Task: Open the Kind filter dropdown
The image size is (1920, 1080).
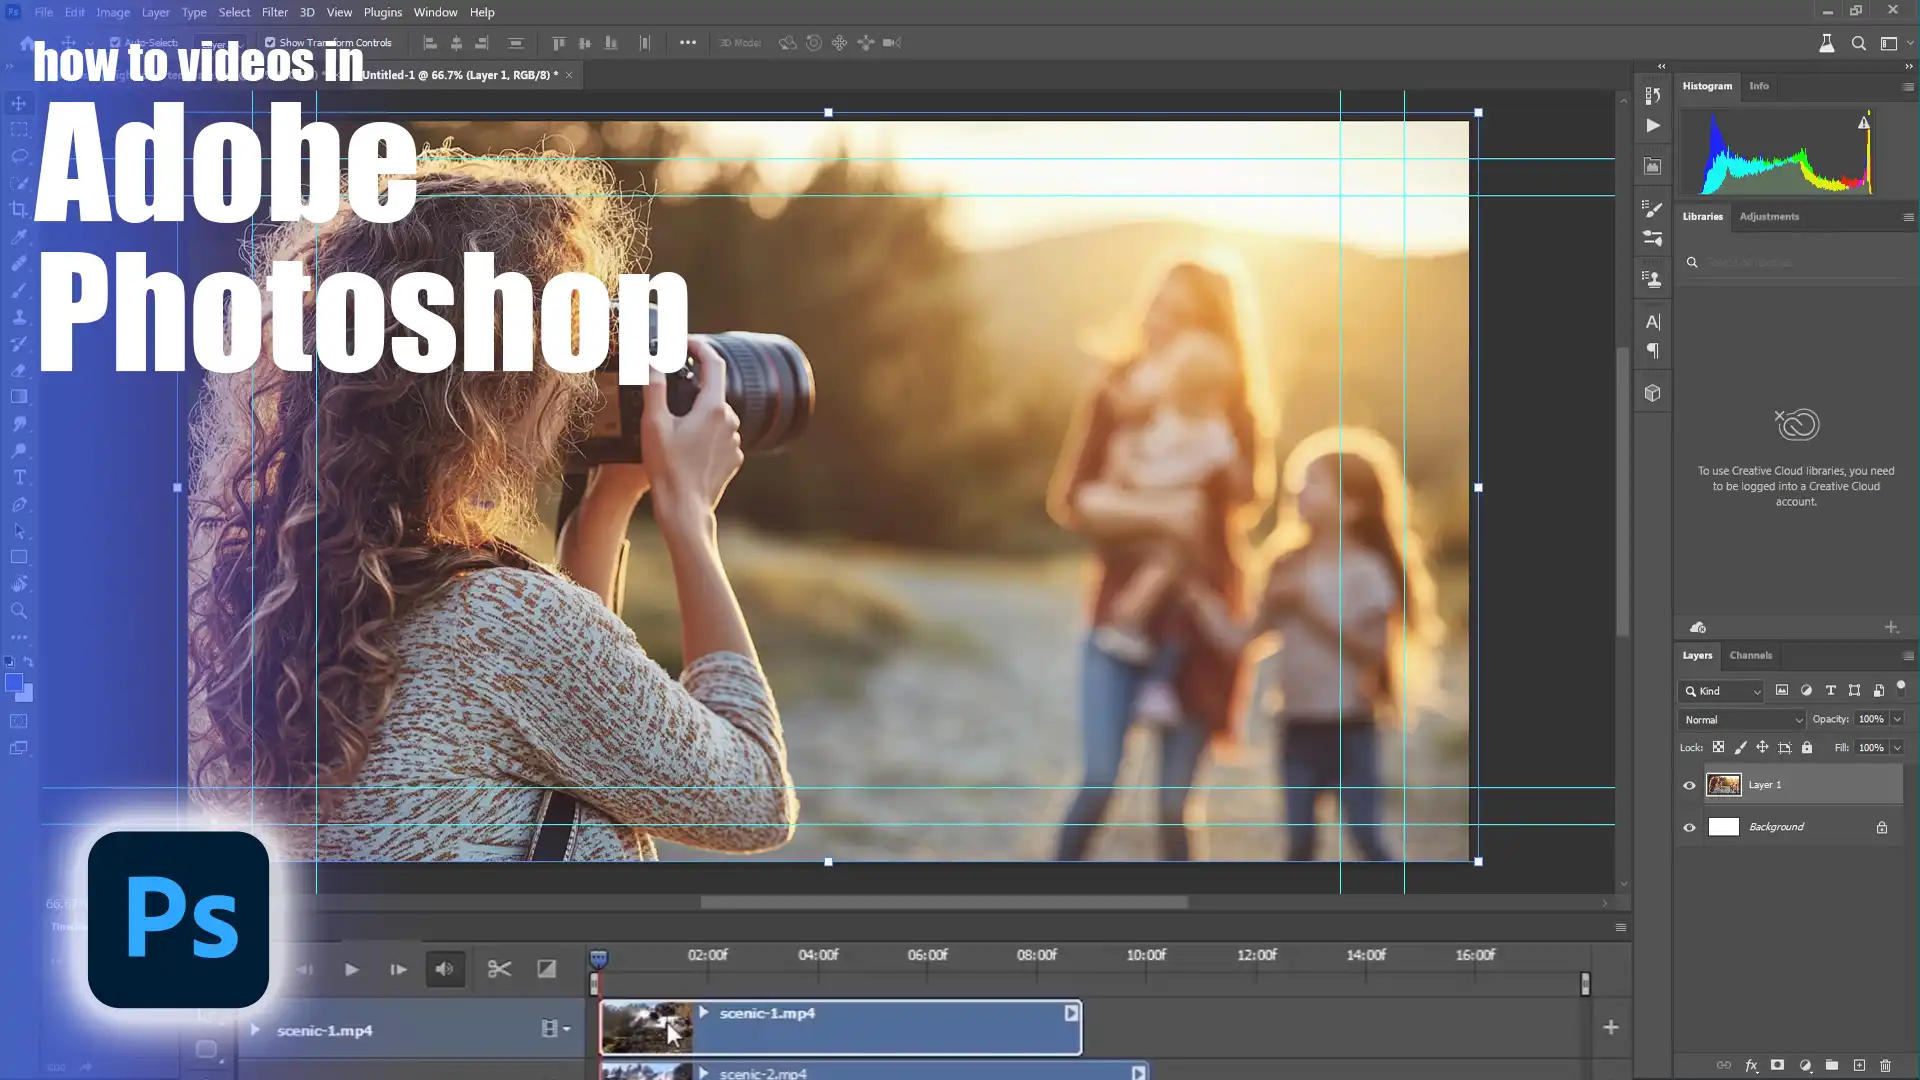Action: (x=1721, y=691)
